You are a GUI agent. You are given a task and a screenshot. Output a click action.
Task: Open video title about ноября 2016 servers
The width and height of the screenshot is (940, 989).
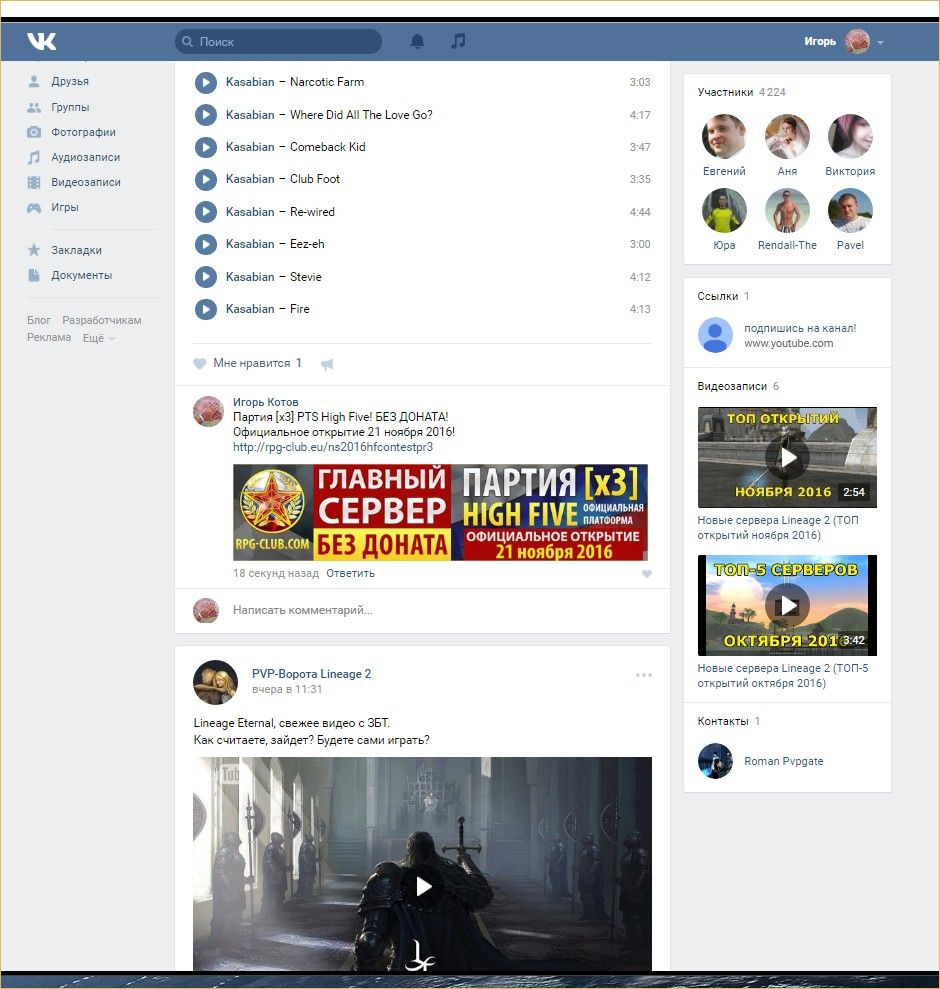[778, 528]
